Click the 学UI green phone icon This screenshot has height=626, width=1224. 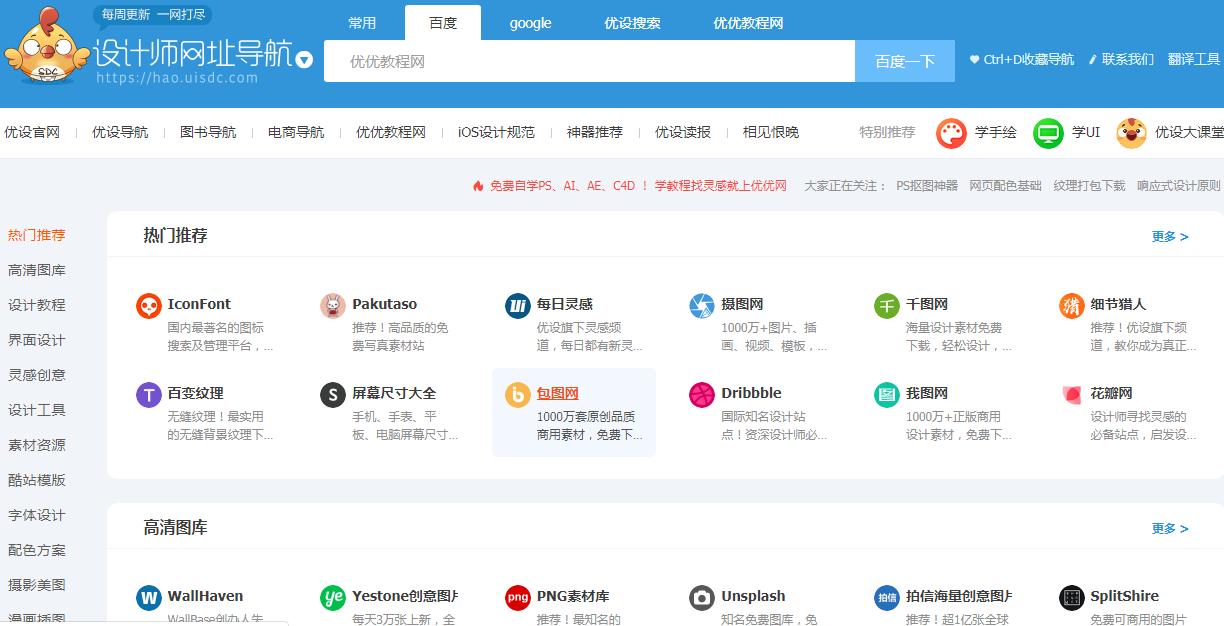(1048, 131)
